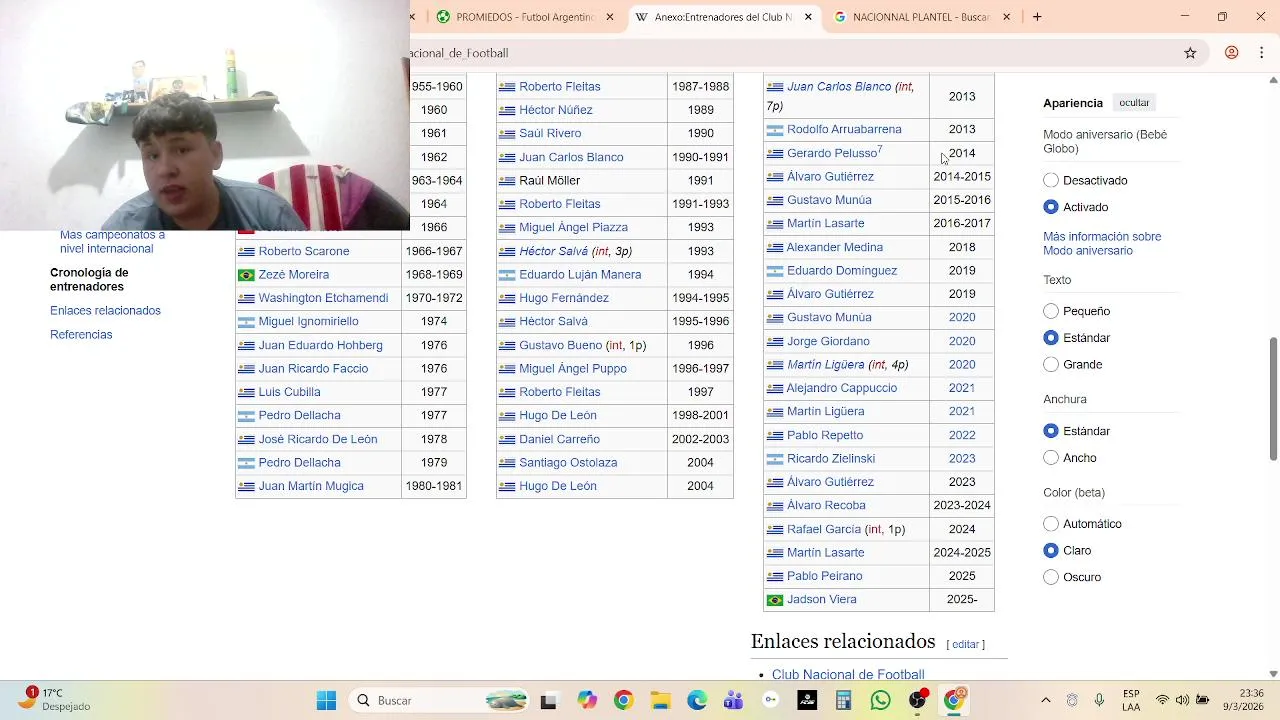This screenshot has width=1280, height=720.
Task: Open Jadson Viera coach link
Action: tap(822, 600)
